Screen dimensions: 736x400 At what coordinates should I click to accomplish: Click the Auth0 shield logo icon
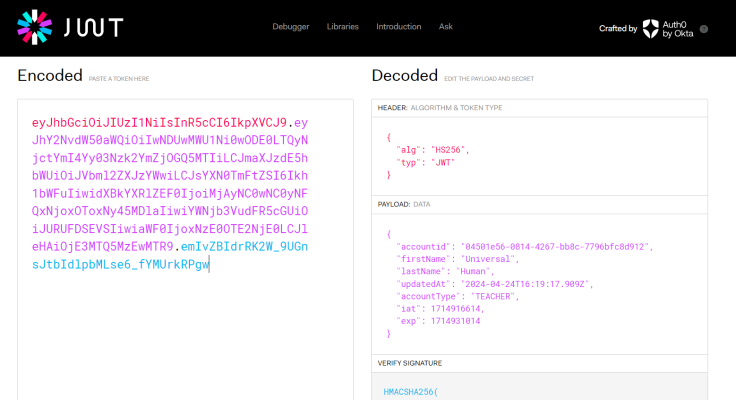tap(651, 29)
